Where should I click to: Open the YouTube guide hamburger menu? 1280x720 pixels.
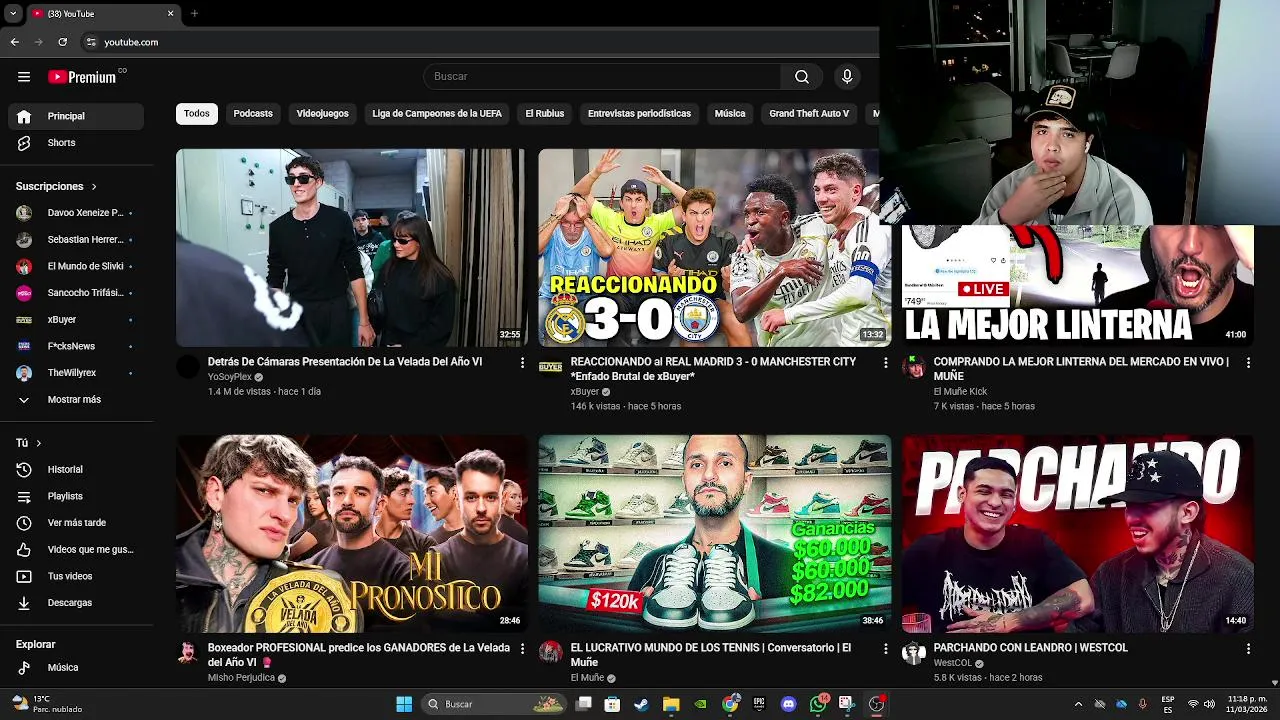[x=24, y=77]
